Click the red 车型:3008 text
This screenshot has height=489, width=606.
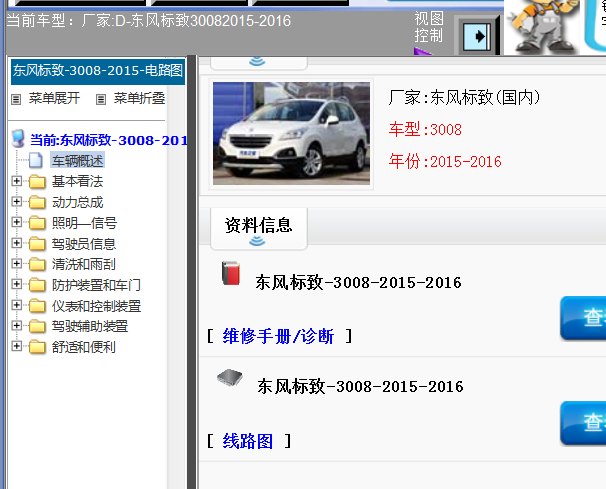425,129
